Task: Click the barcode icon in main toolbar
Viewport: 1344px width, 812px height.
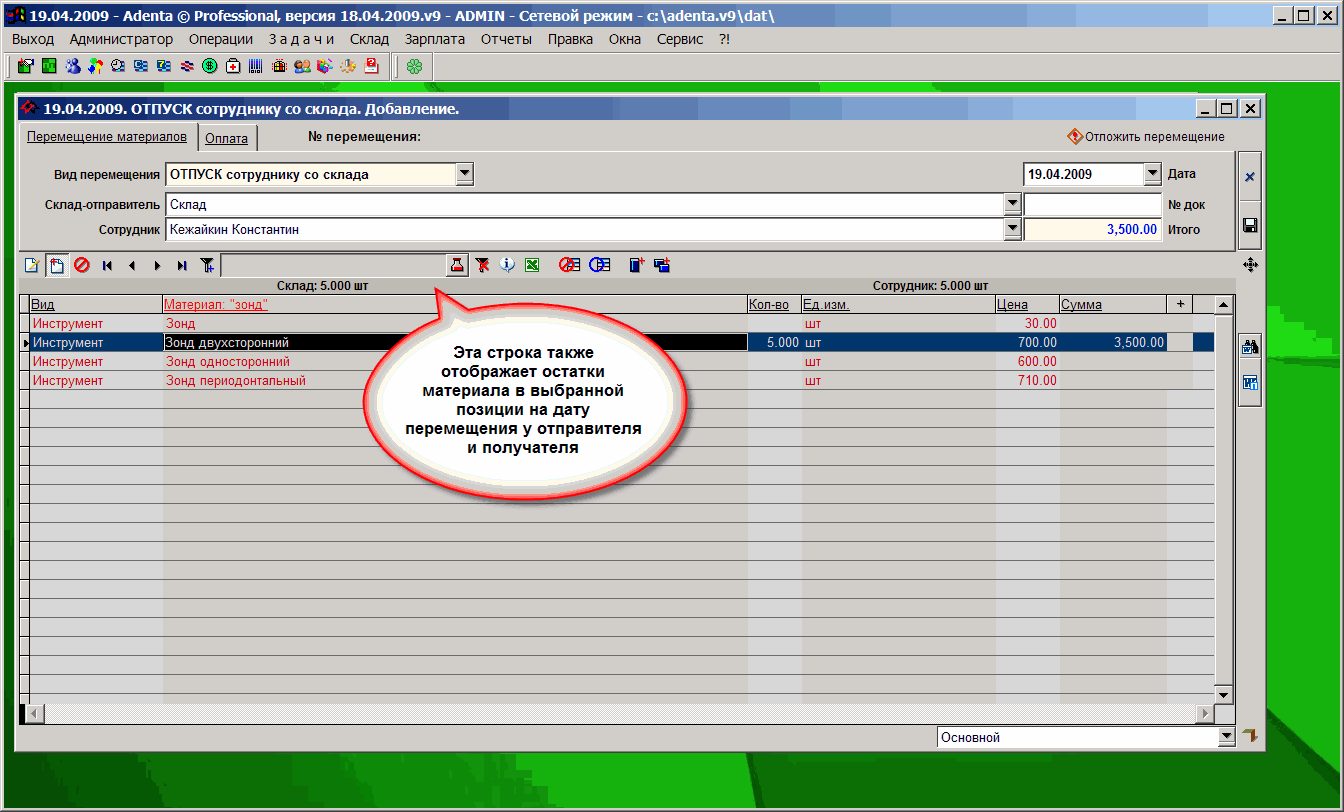Action: (x=256, y=67)
